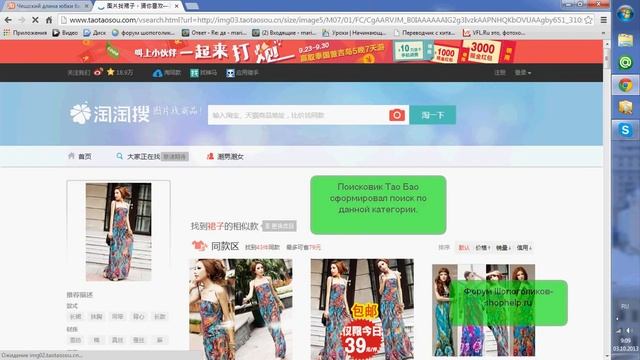640x360 pixels.
Task: Click the grey tag beside 大家正在找
Action: point(175,157)
